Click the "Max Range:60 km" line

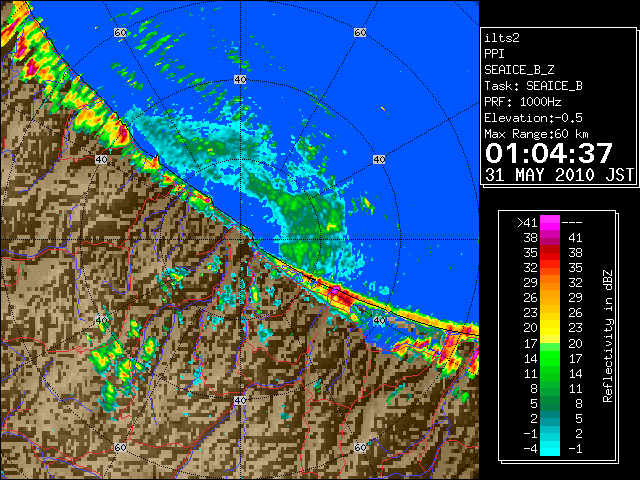tap(536, 134)
